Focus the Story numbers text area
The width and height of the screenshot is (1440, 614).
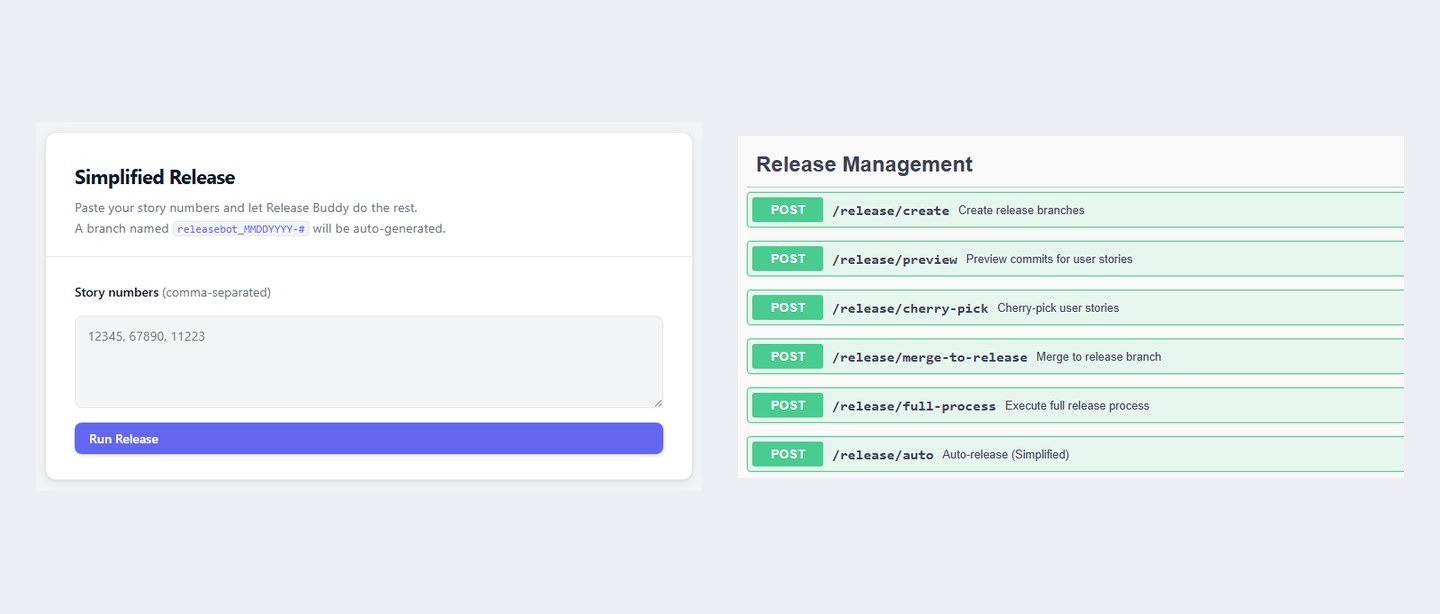[368, 362]
